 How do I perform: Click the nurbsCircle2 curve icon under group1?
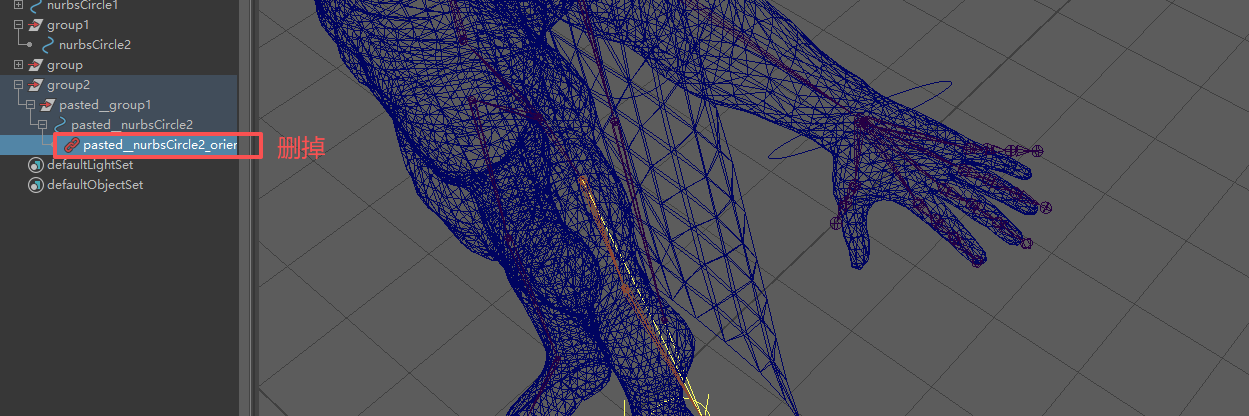(x=47, y=45)
